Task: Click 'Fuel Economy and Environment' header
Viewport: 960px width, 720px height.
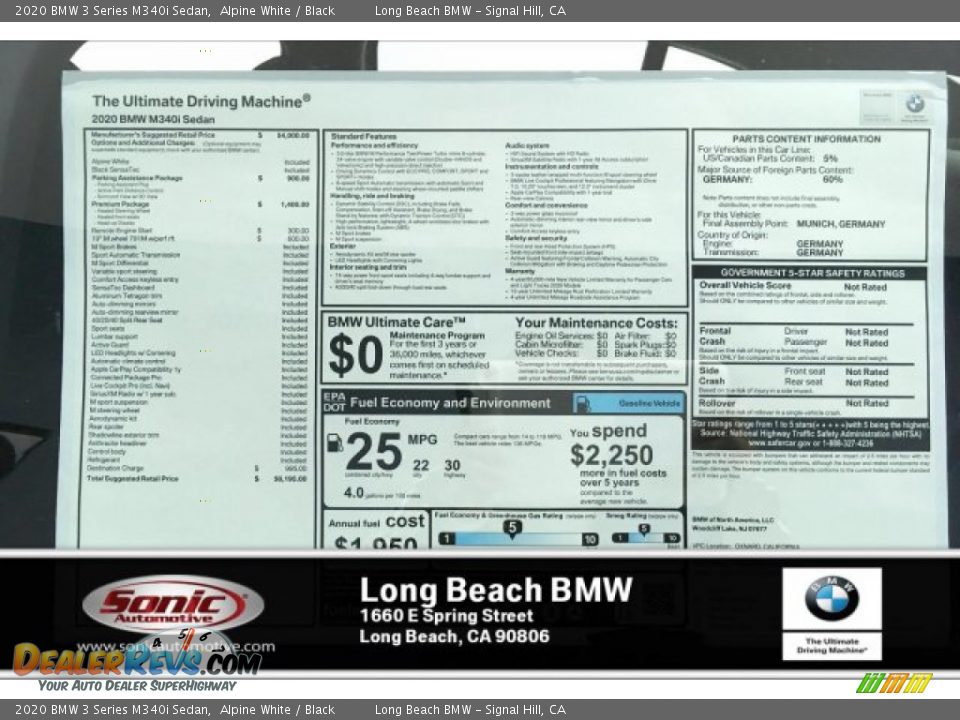Action: tap(450, 403)
